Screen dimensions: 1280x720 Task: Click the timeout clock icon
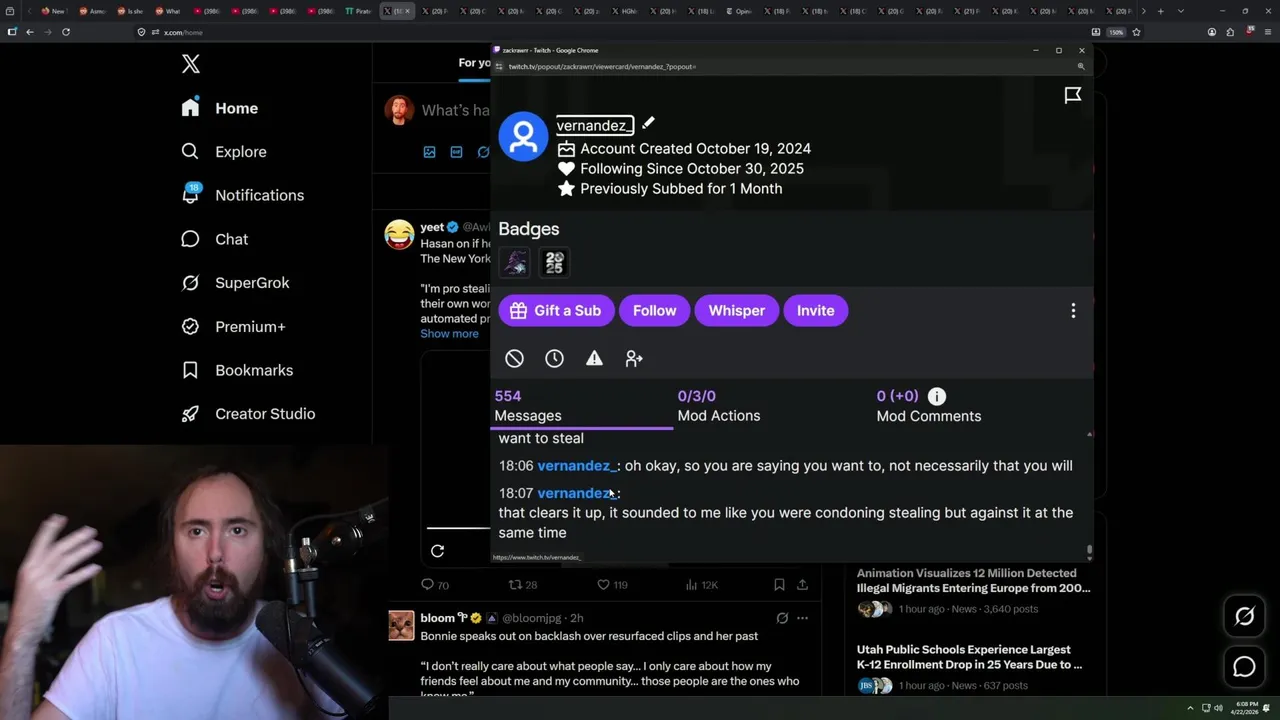[554, 358]
